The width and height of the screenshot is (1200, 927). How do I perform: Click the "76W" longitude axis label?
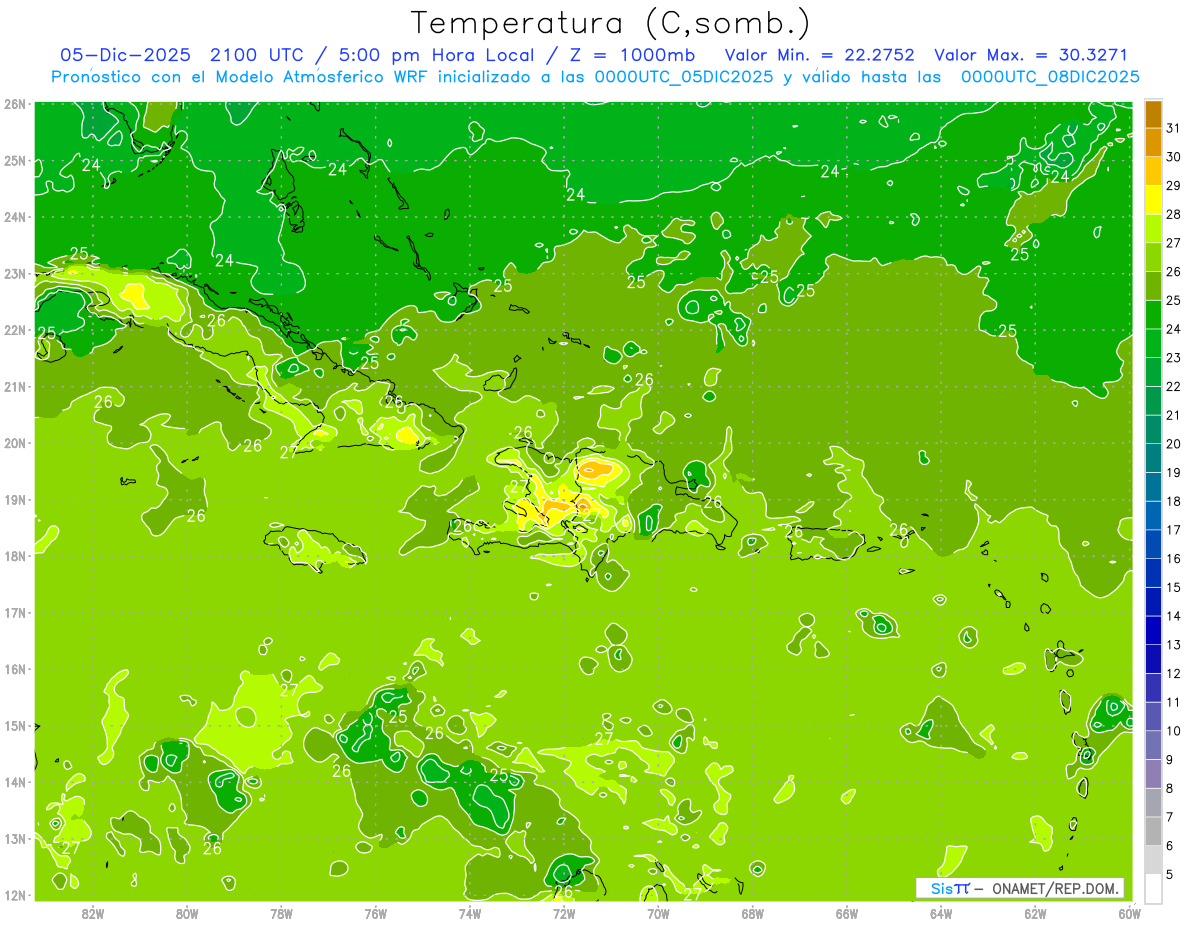point(376,913)
